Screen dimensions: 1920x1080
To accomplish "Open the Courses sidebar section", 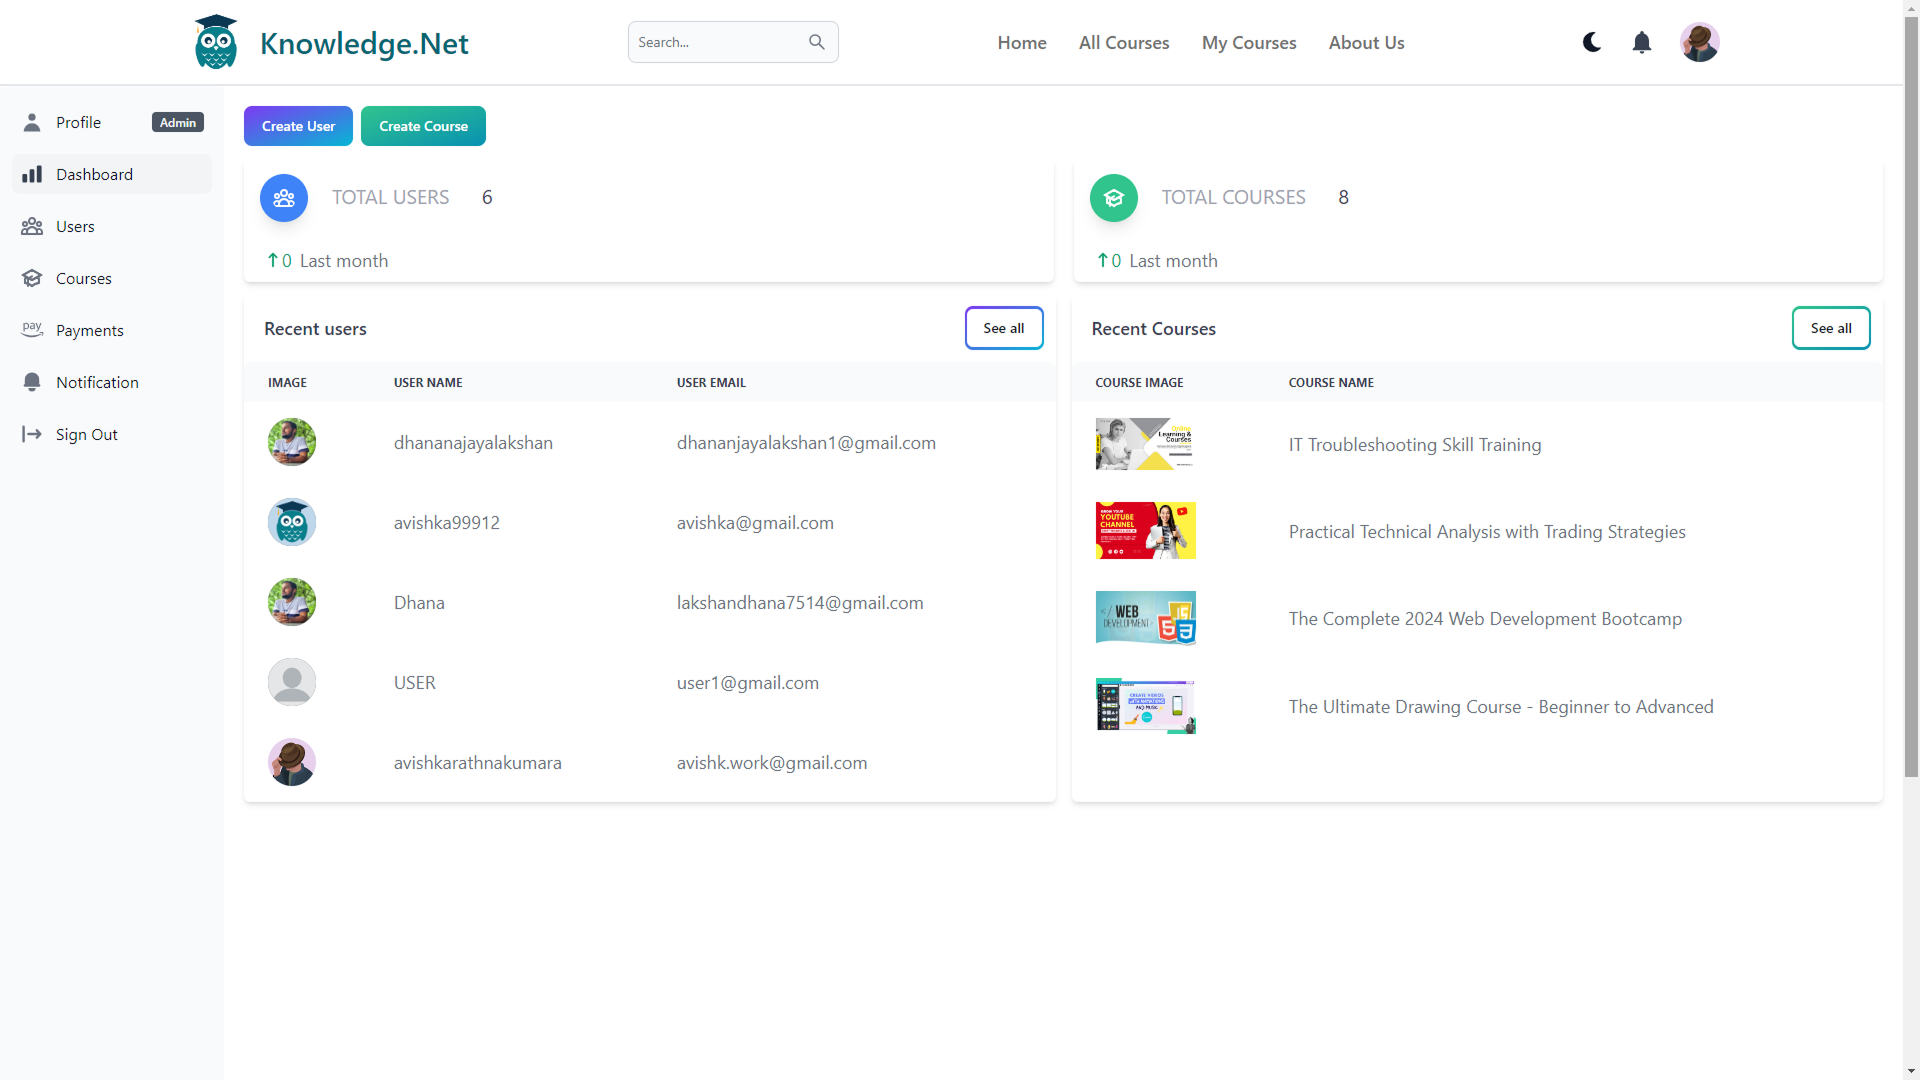I will 33,278.
